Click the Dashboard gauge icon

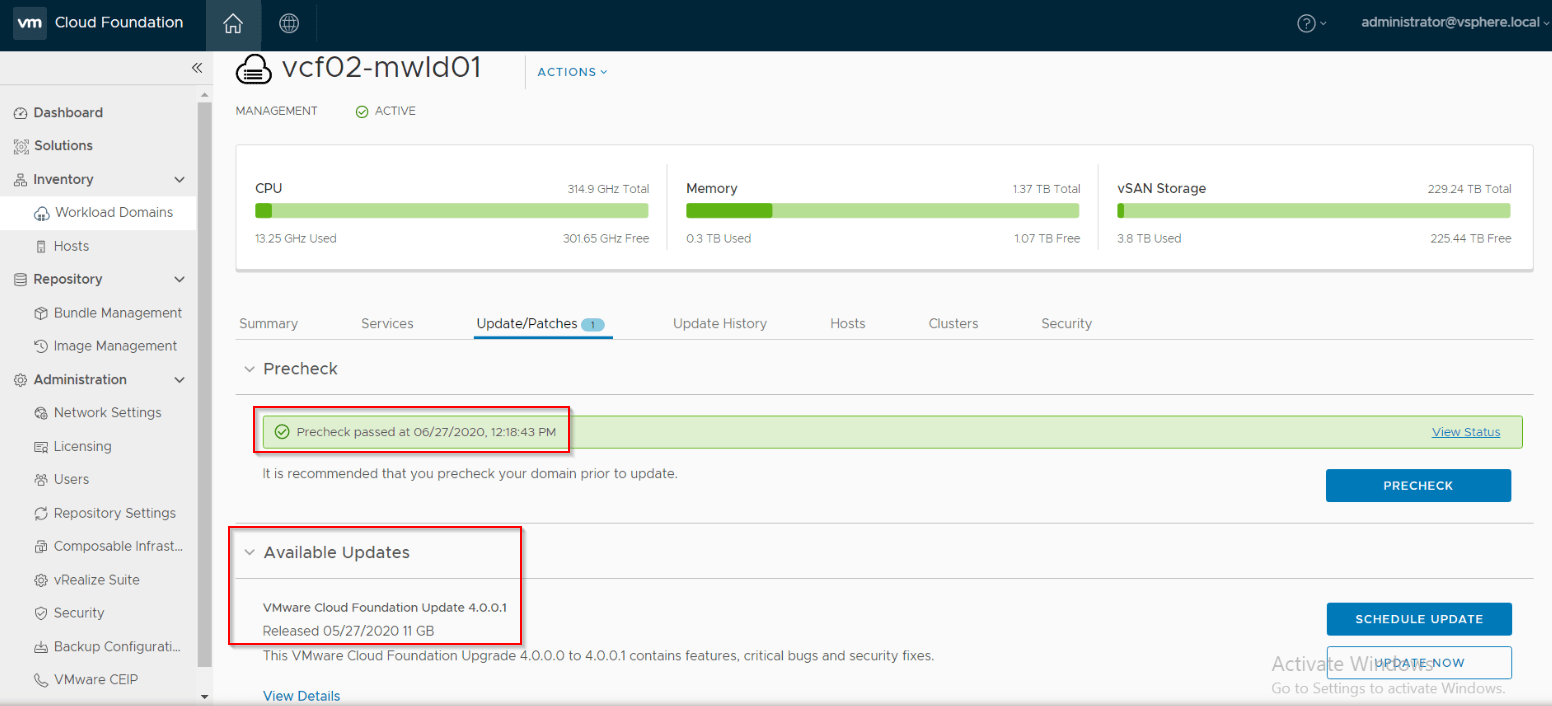click(x=21, y=113)
